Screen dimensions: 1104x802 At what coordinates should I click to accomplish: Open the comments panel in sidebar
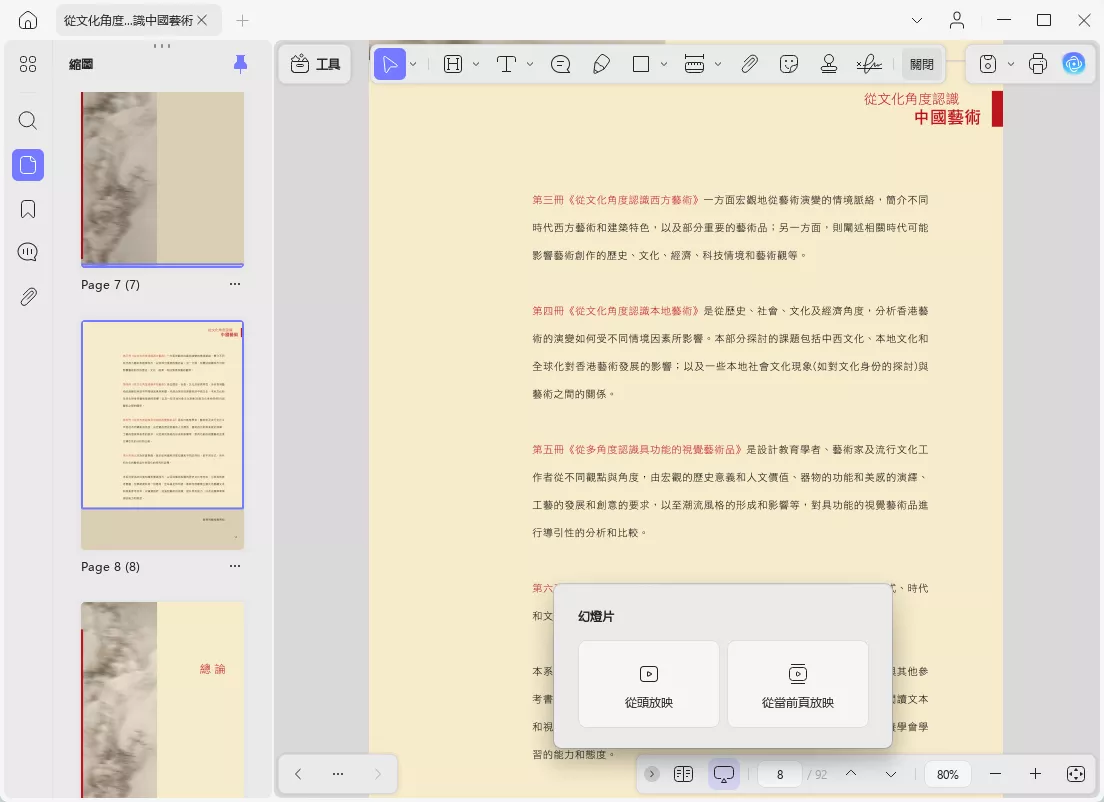(27, 252)
